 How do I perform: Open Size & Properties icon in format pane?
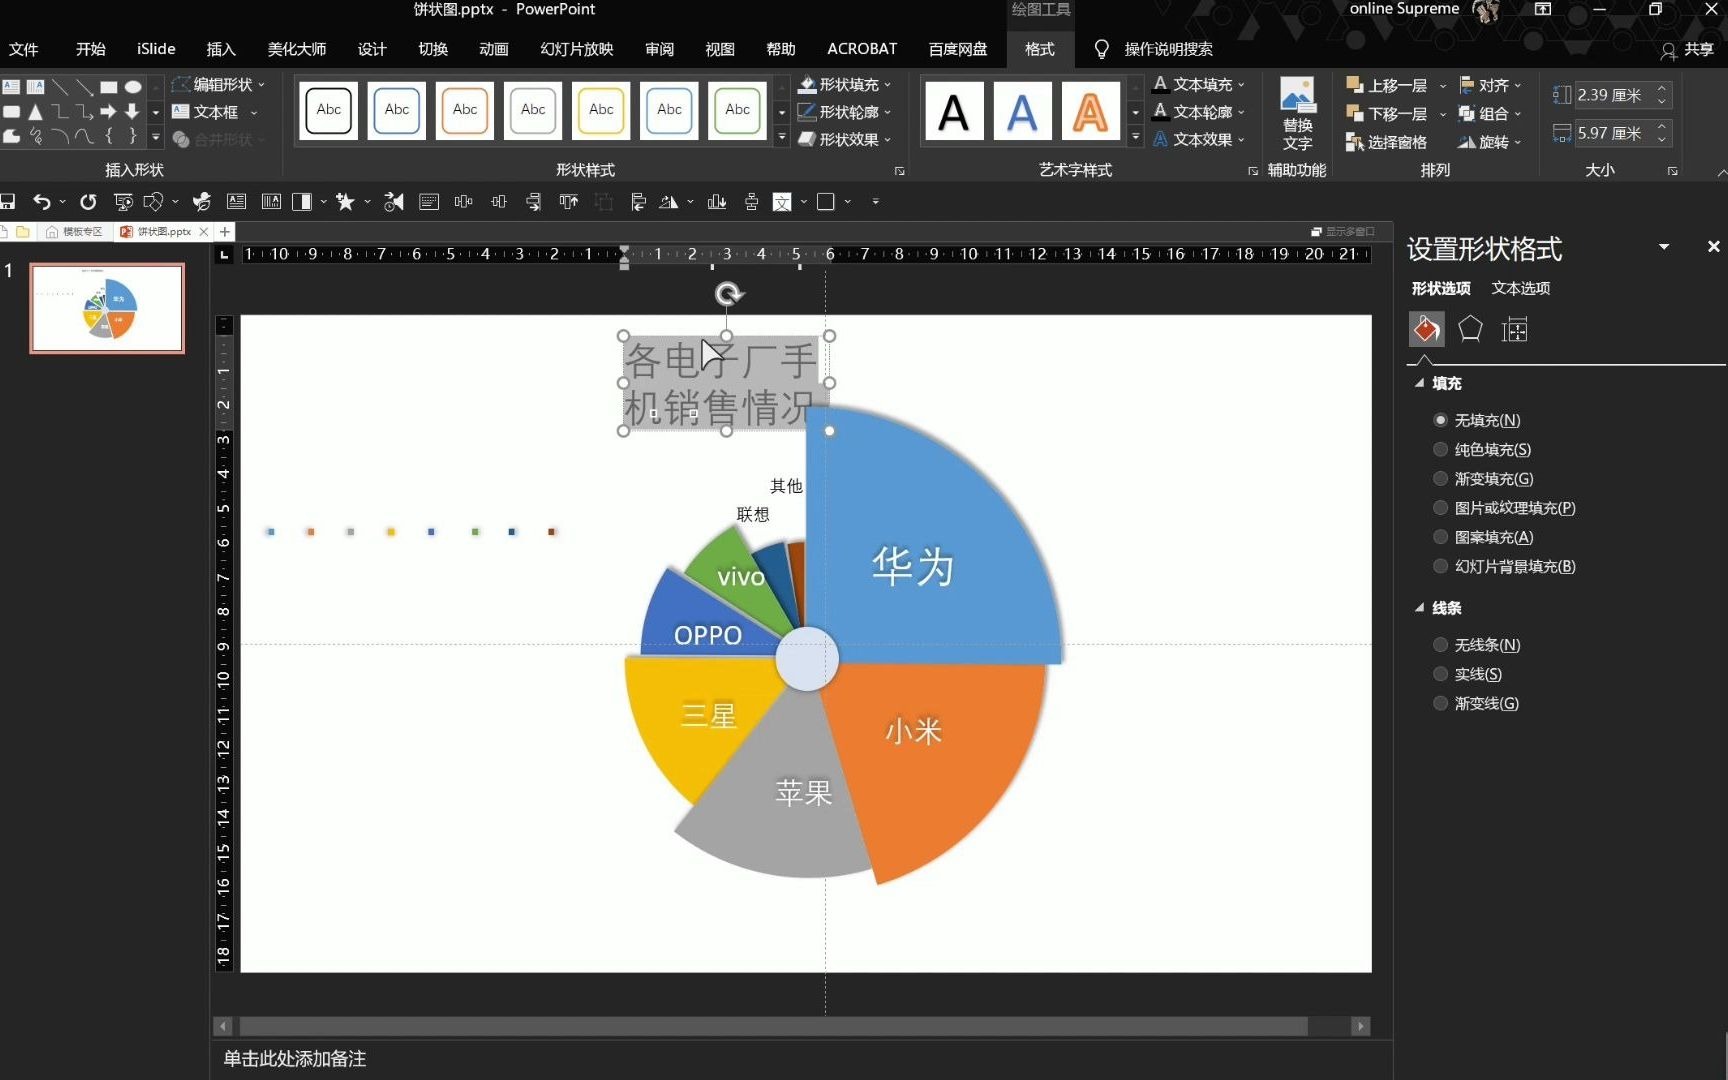tap(1515, 329)
